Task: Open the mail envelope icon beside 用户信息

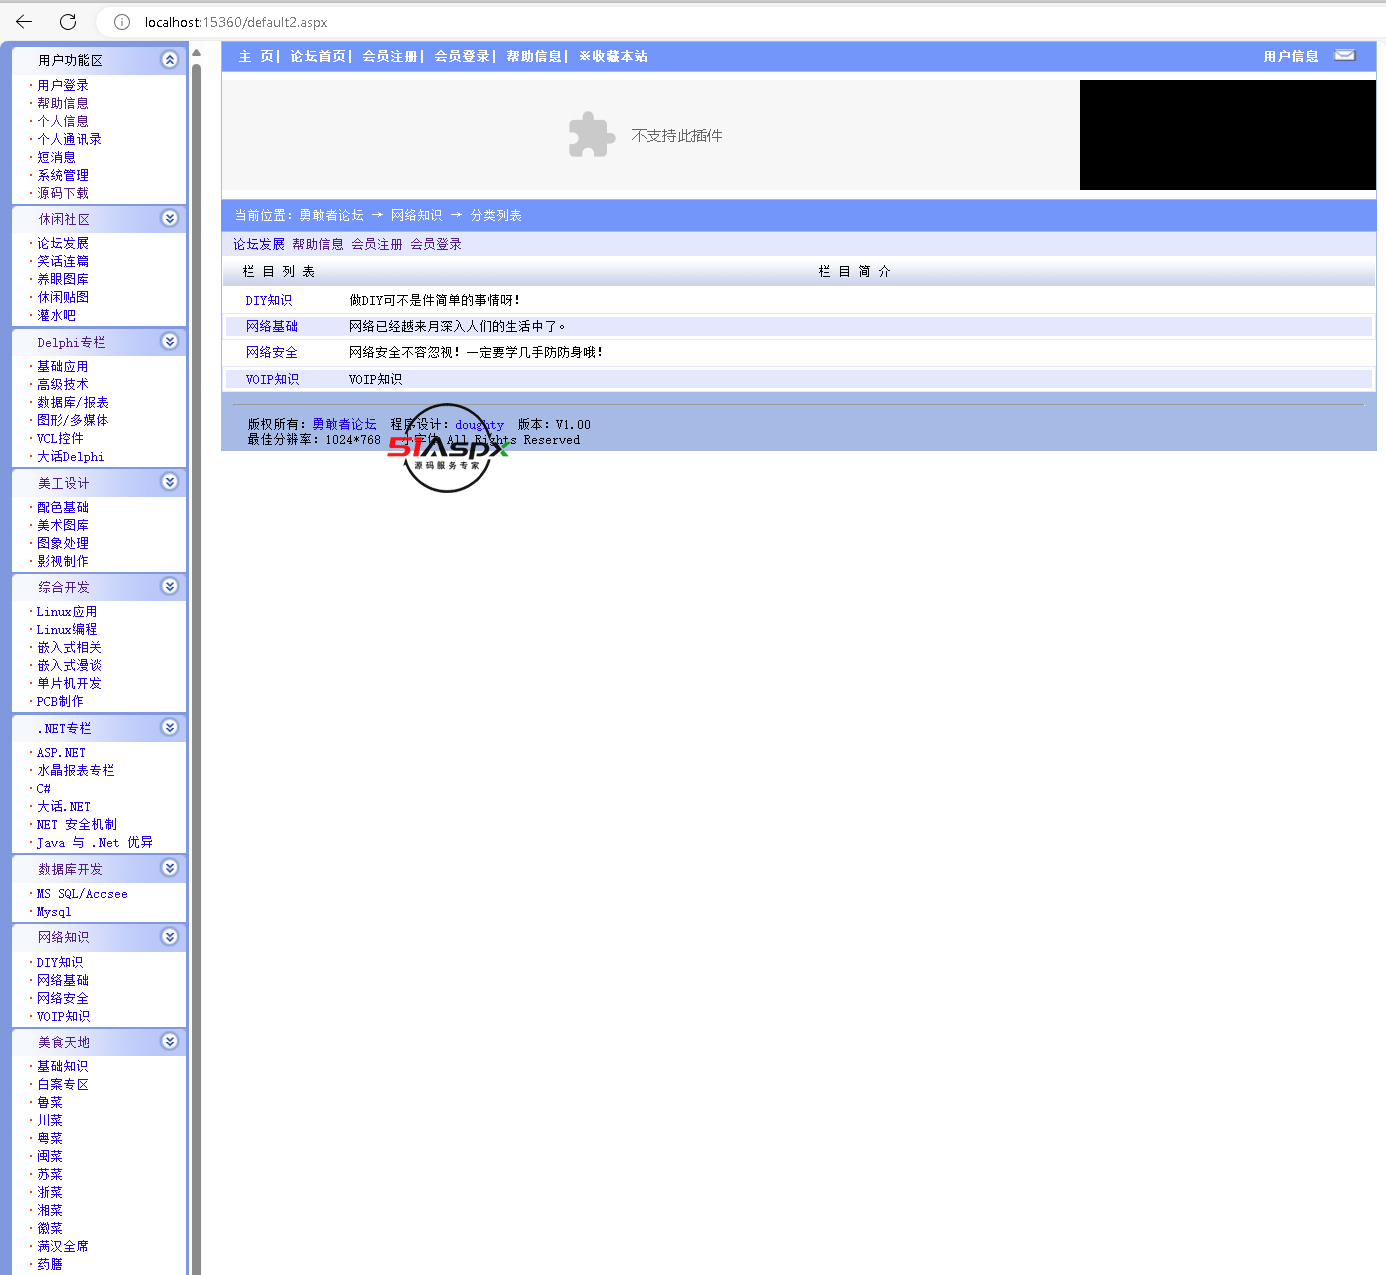Action: (1345, 56)
